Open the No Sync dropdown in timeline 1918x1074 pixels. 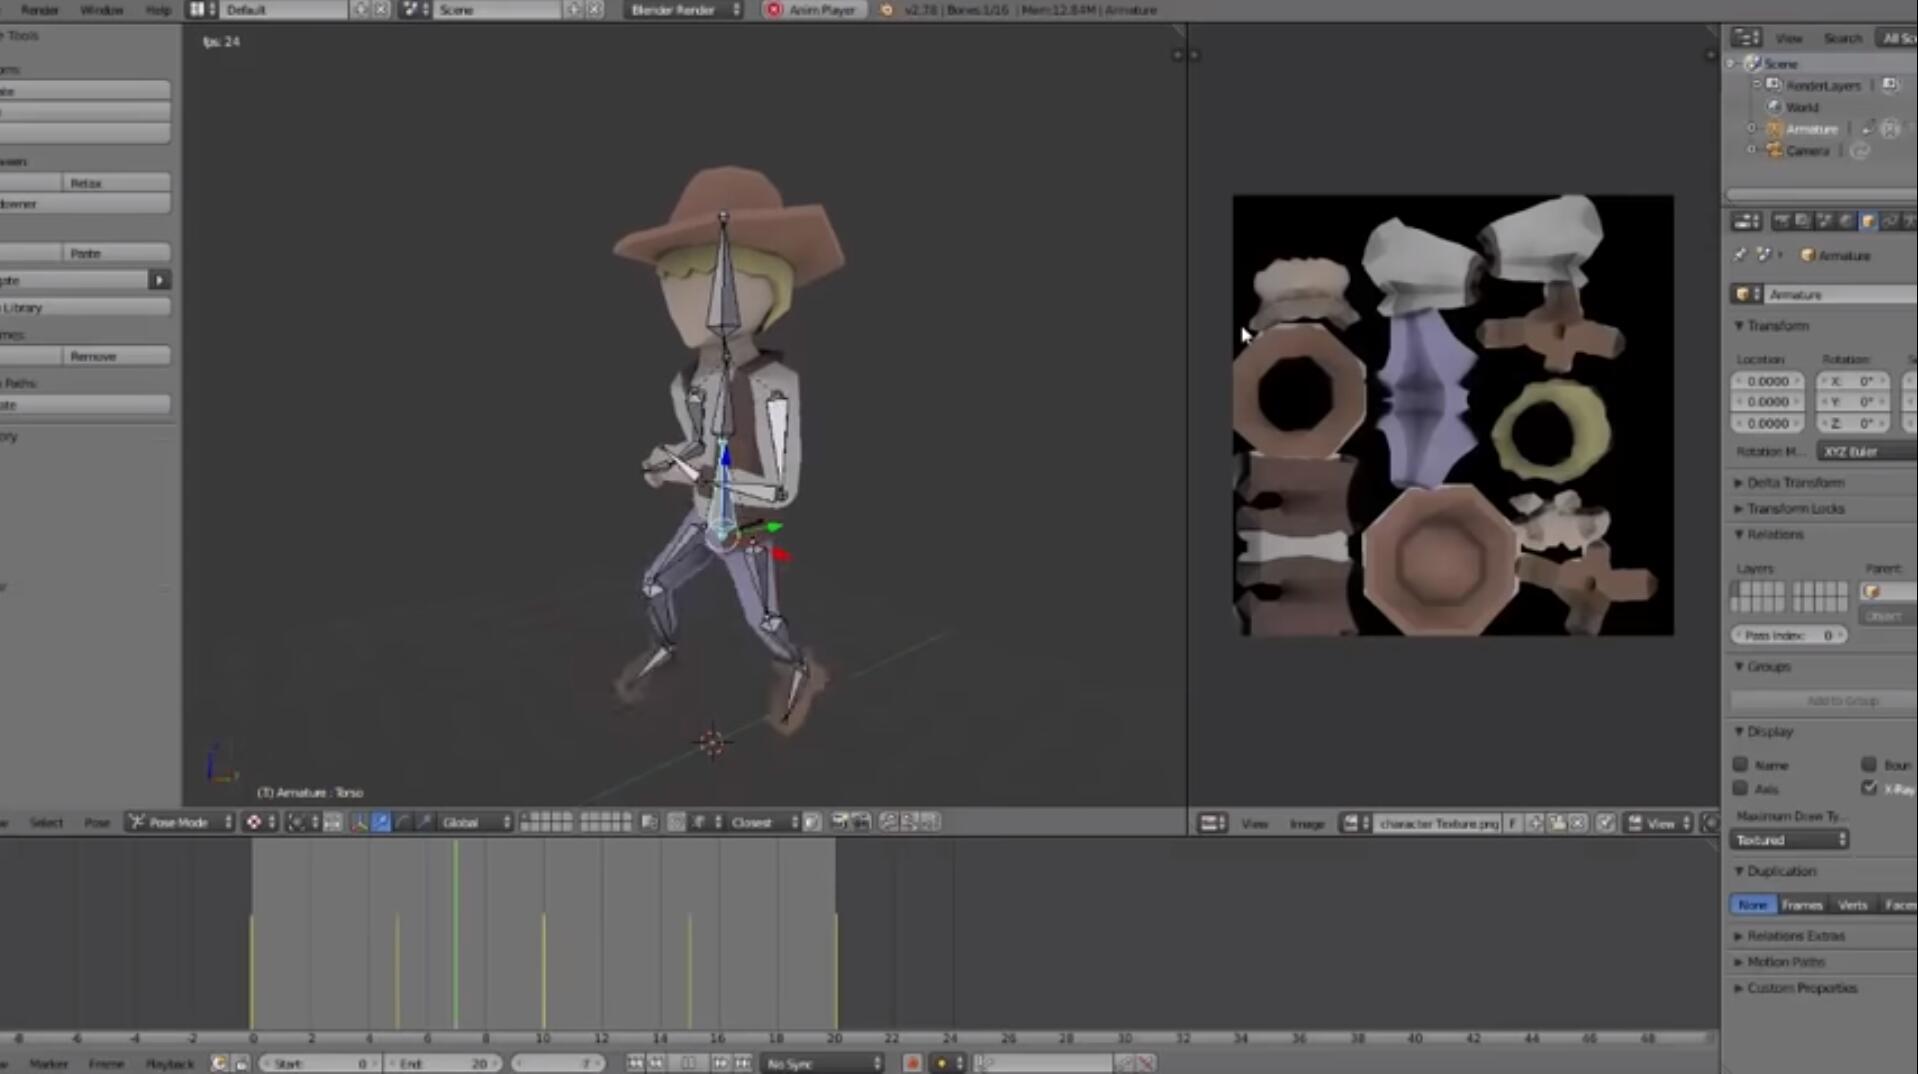(x=823, y=1063)
